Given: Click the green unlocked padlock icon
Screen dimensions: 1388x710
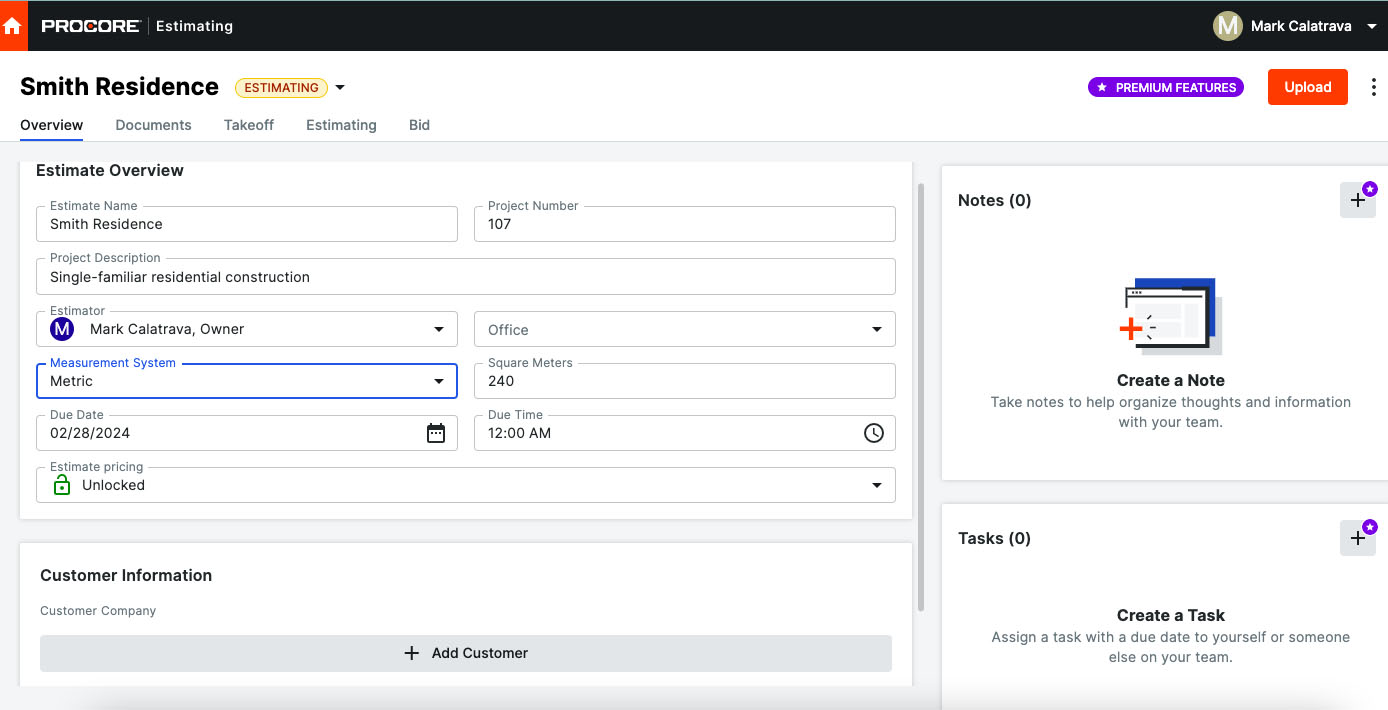Looking at the screenshot, I should click(62, 485).
